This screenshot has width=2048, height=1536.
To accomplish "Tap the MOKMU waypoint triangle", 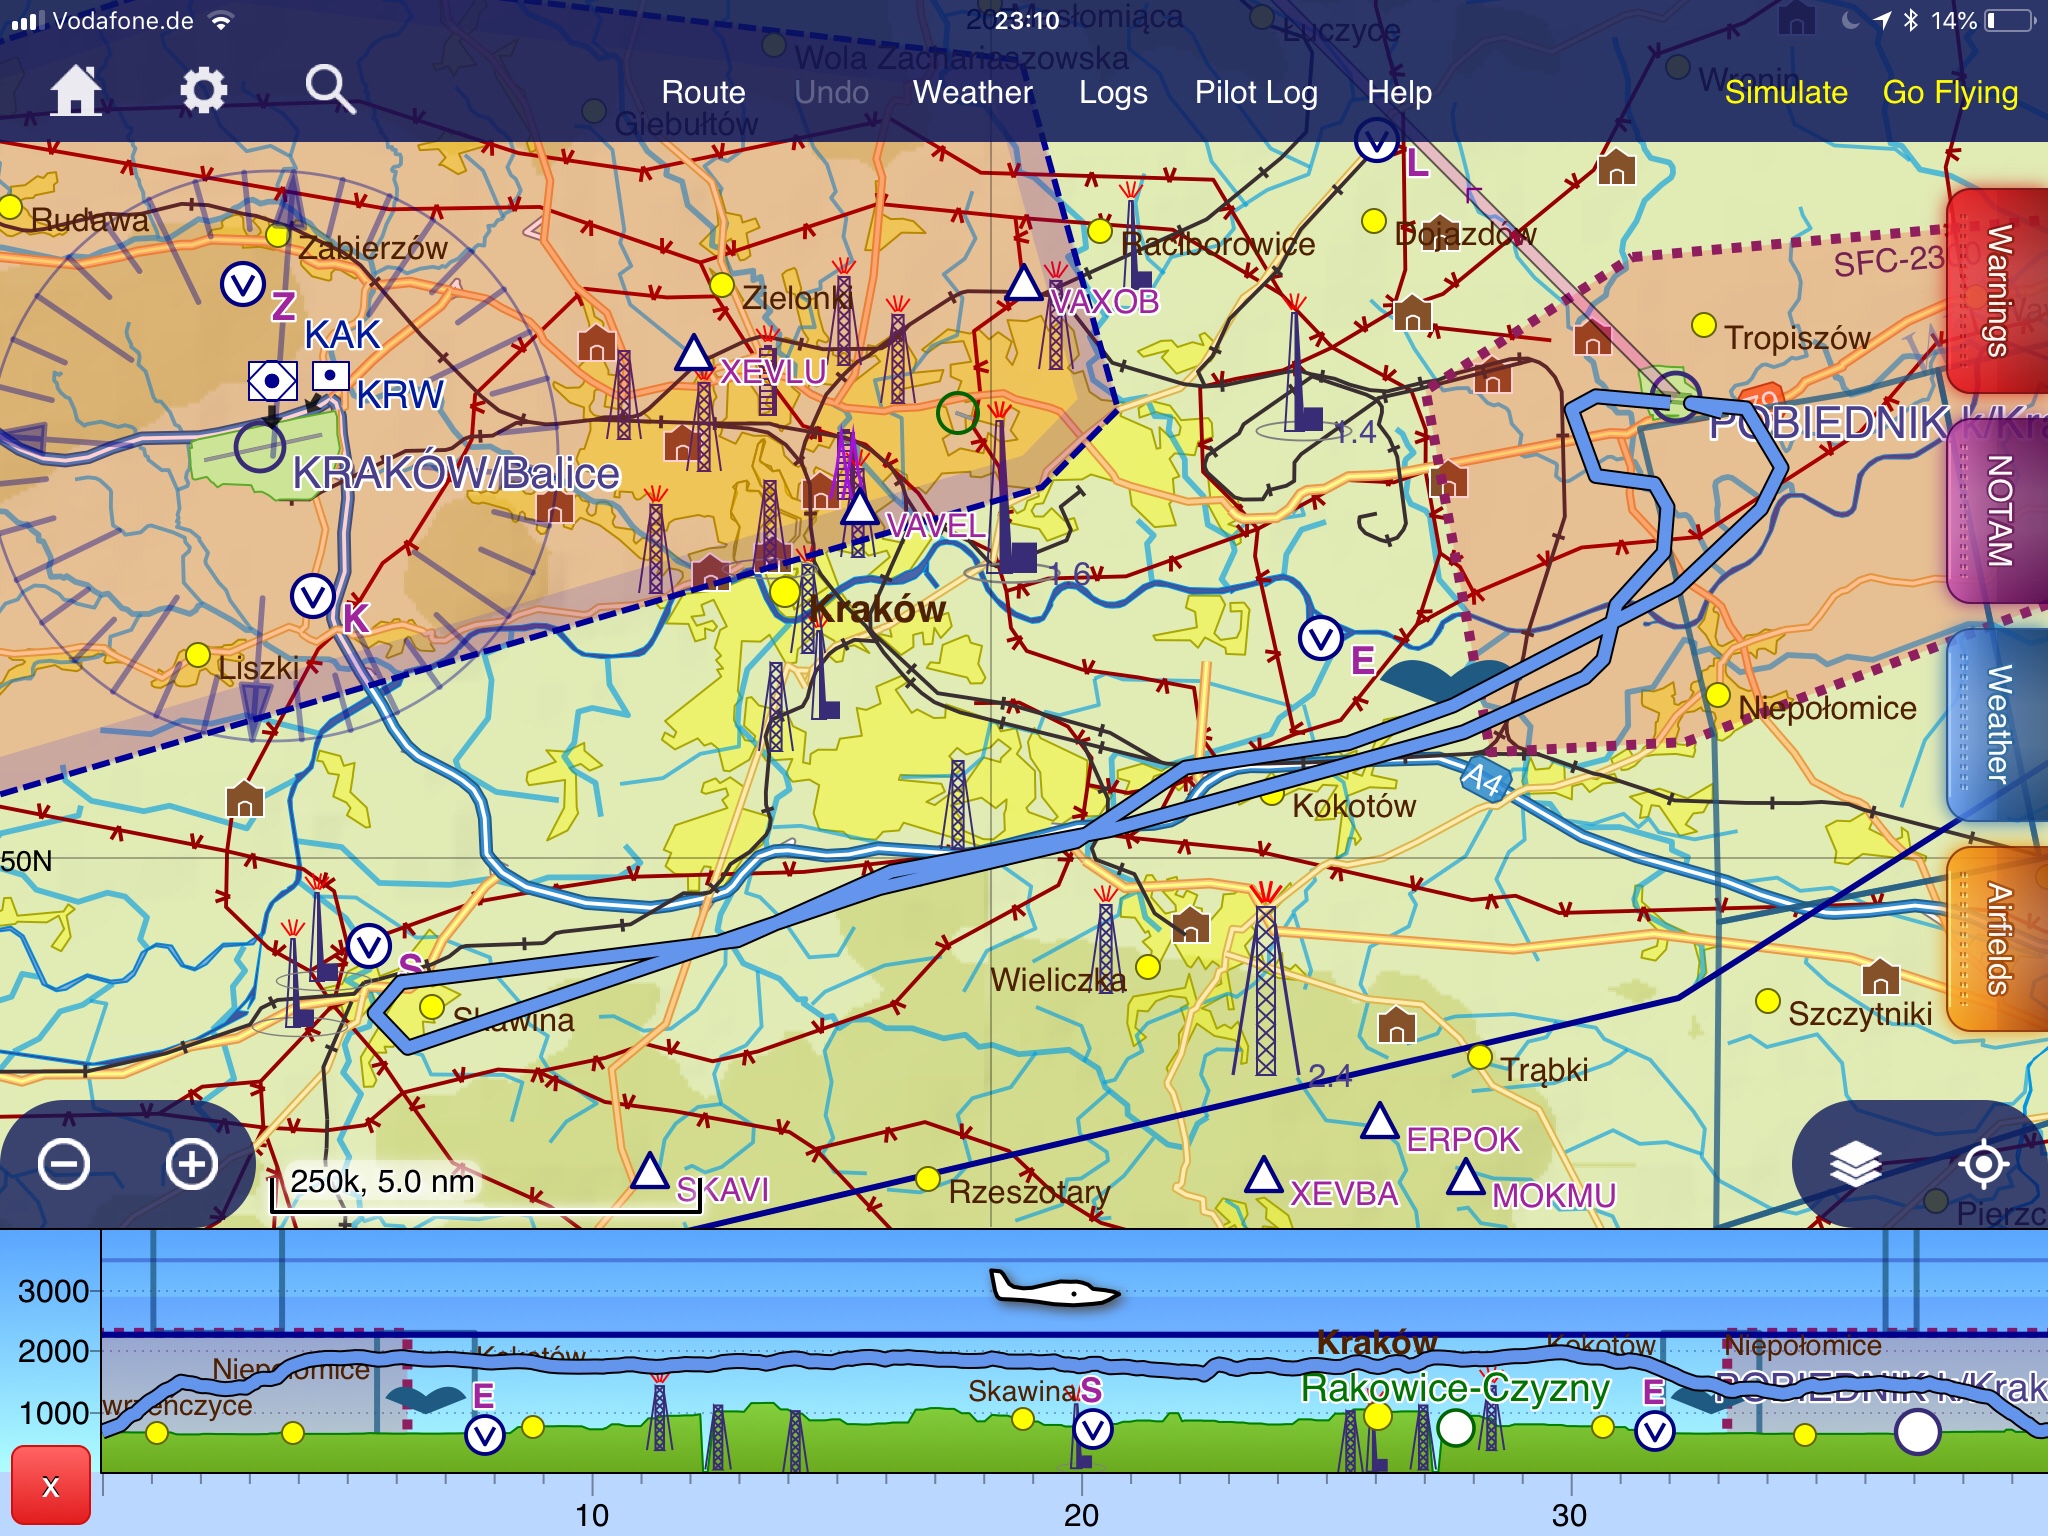I will tap(1466, 1177).
